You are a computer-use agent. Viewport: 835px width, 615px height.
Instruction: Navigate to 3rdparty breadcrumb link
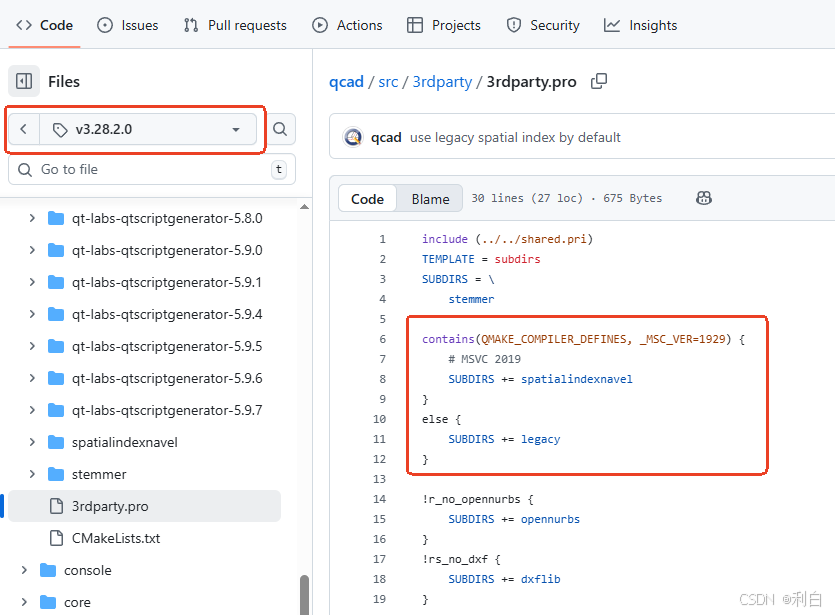click(443, 81)
